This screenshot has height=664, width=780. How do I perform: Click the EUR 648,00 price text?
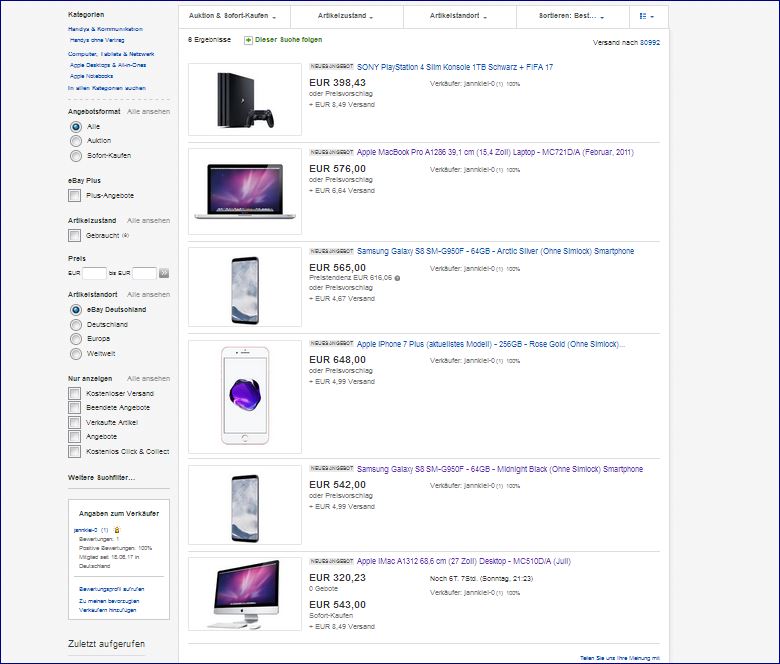click(x=337, y=360)
